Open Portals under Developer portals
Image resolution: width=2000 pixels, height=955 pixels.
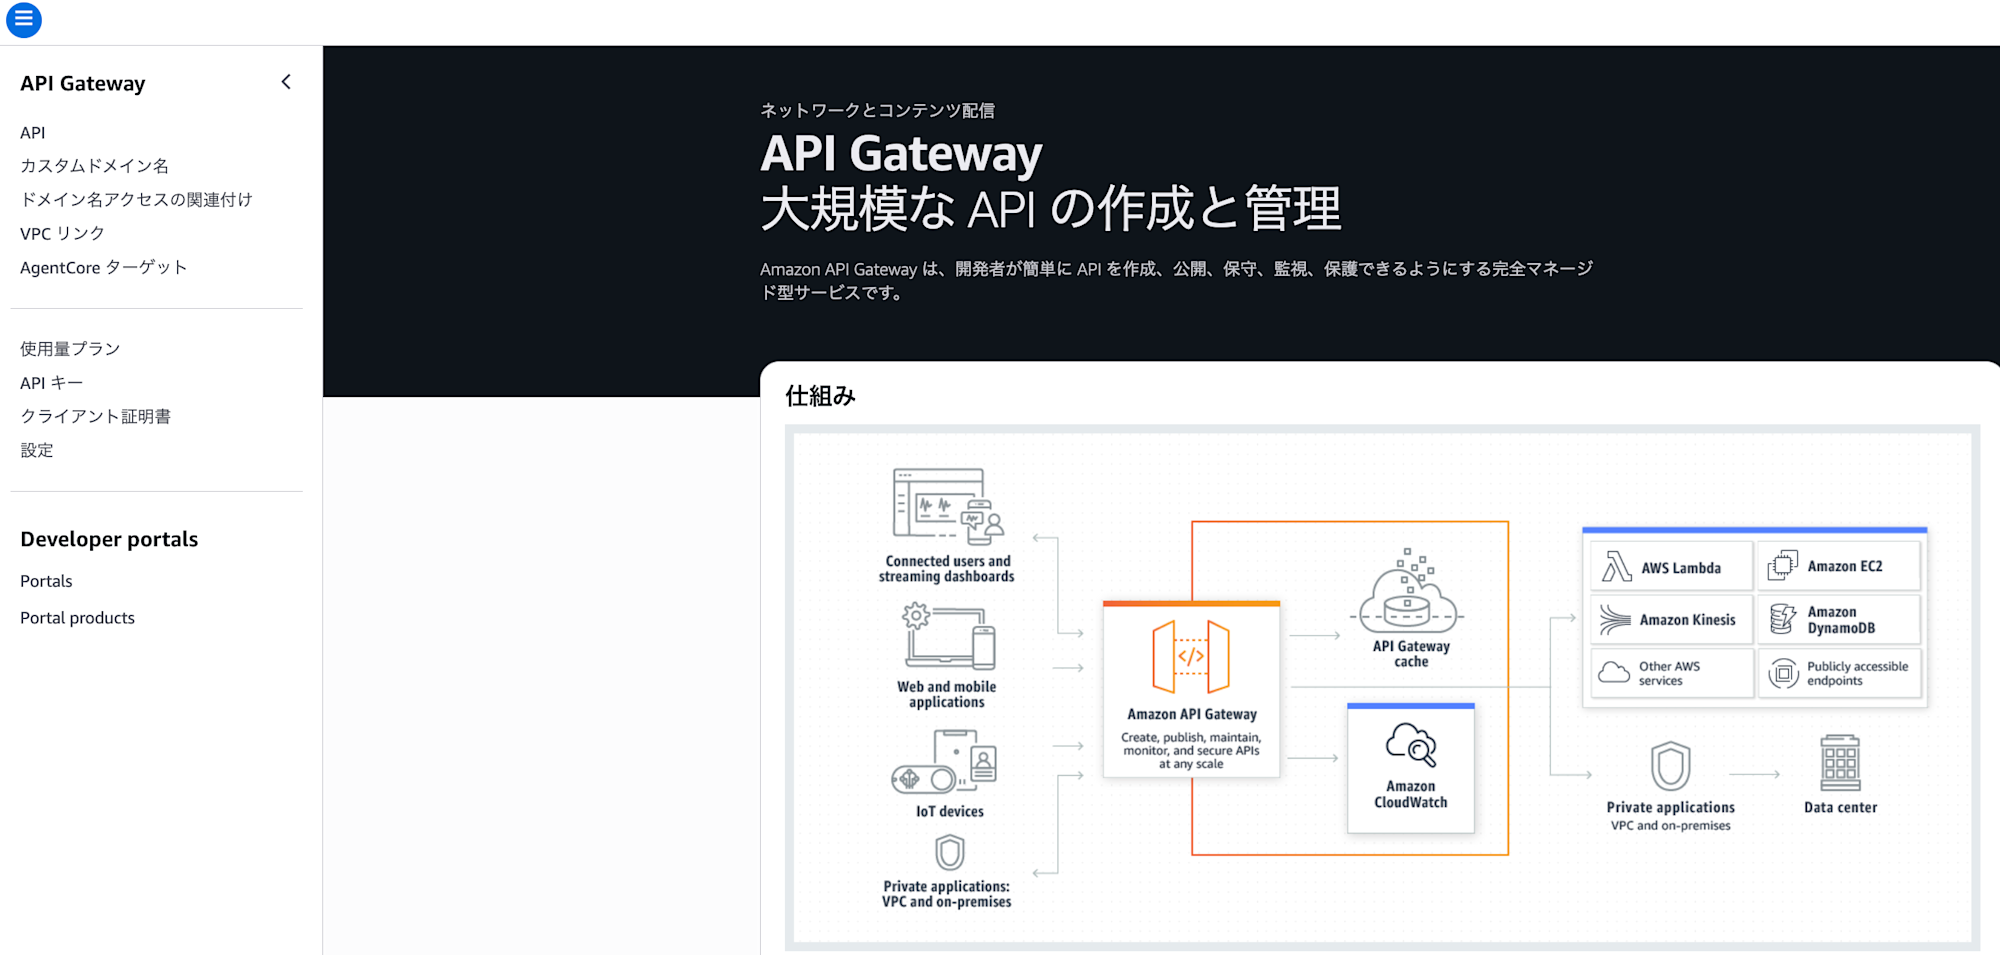coord(46,581)
